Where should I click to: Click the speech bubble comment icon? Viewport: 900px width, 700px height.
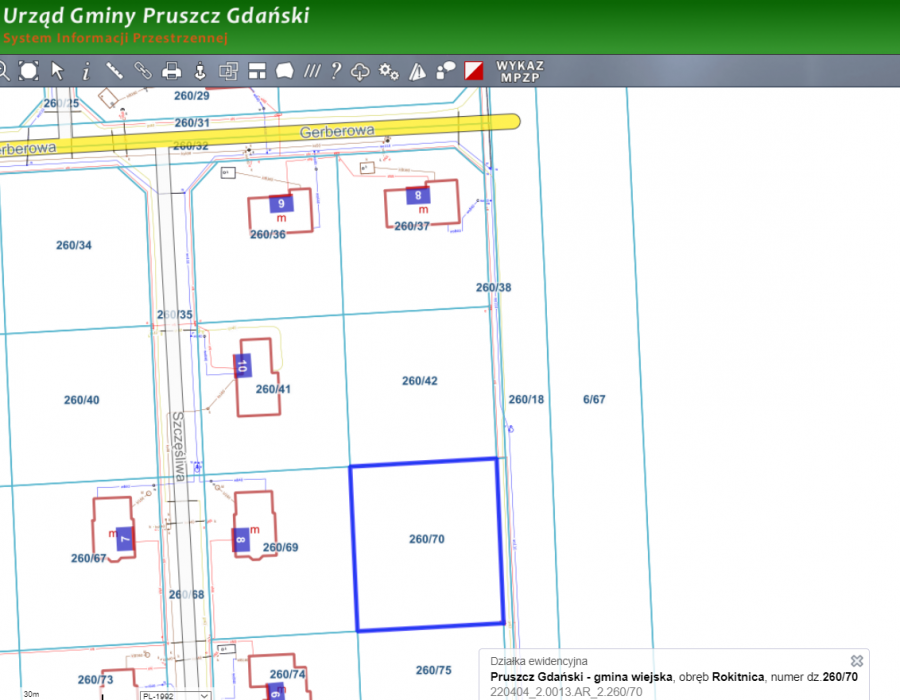(446, 70)
